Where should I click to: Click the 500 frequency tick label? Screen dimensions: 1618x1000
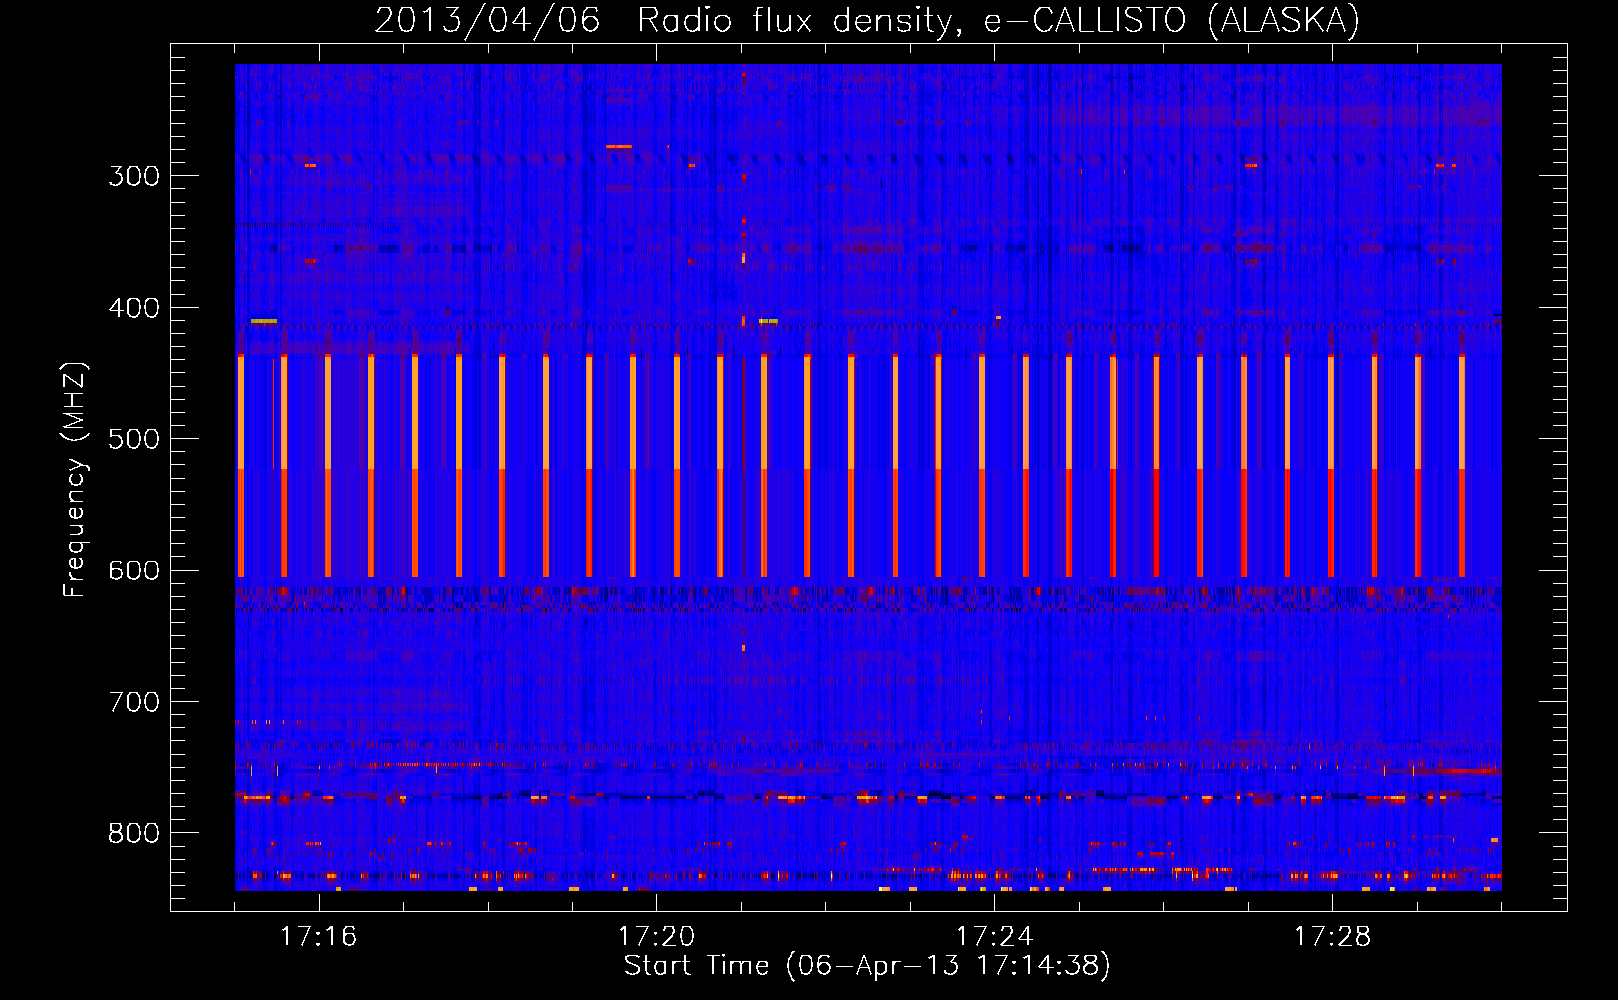pos(134,439)
